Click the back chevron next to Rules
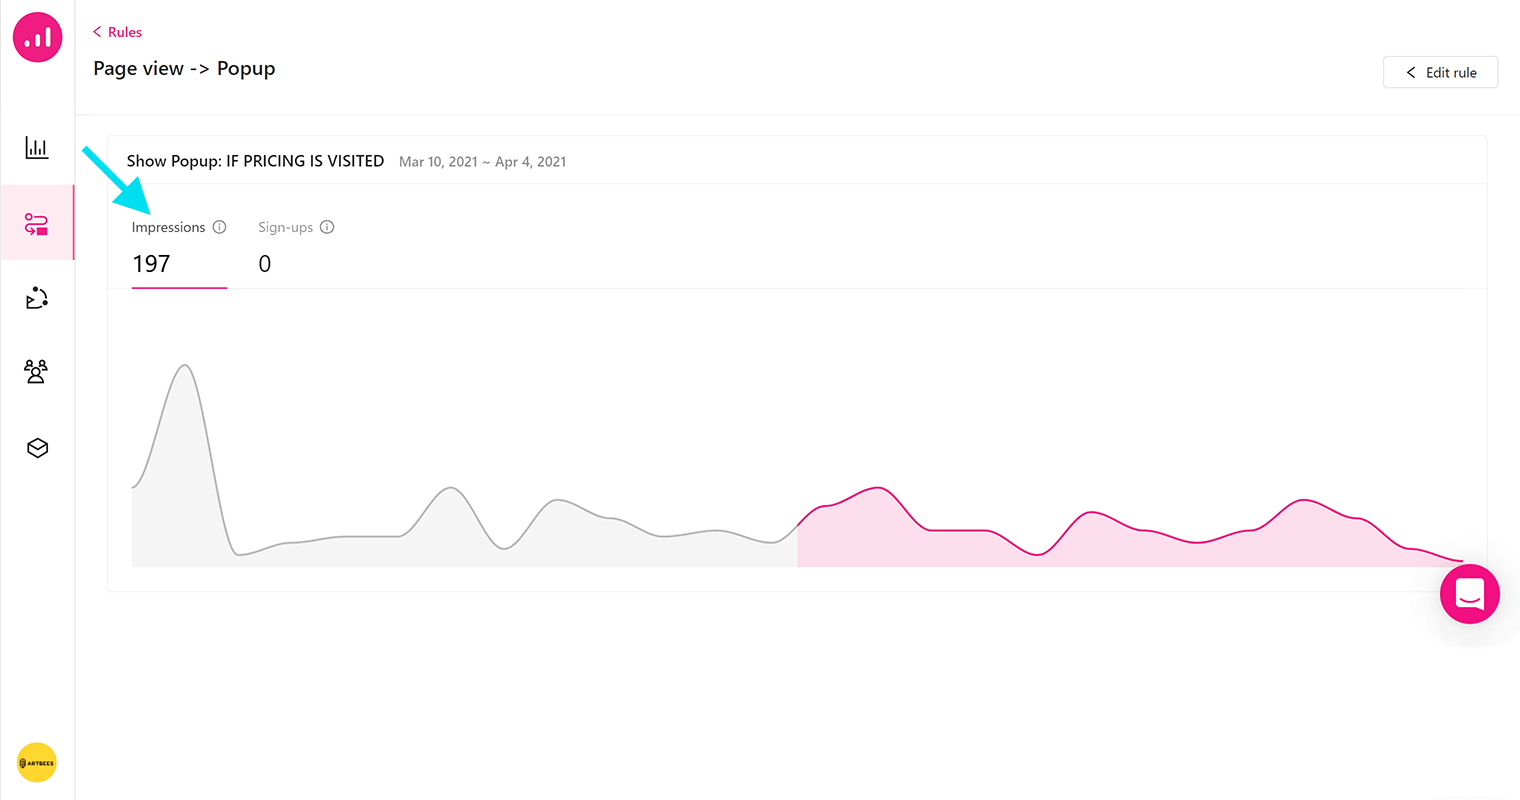 pyautogui.click(x=97, y=32)
